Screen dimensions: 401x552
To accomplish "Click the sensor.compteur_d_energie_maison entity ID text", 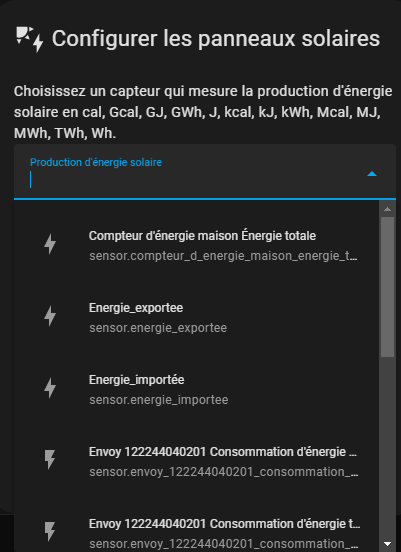I will tap(223, 256).
